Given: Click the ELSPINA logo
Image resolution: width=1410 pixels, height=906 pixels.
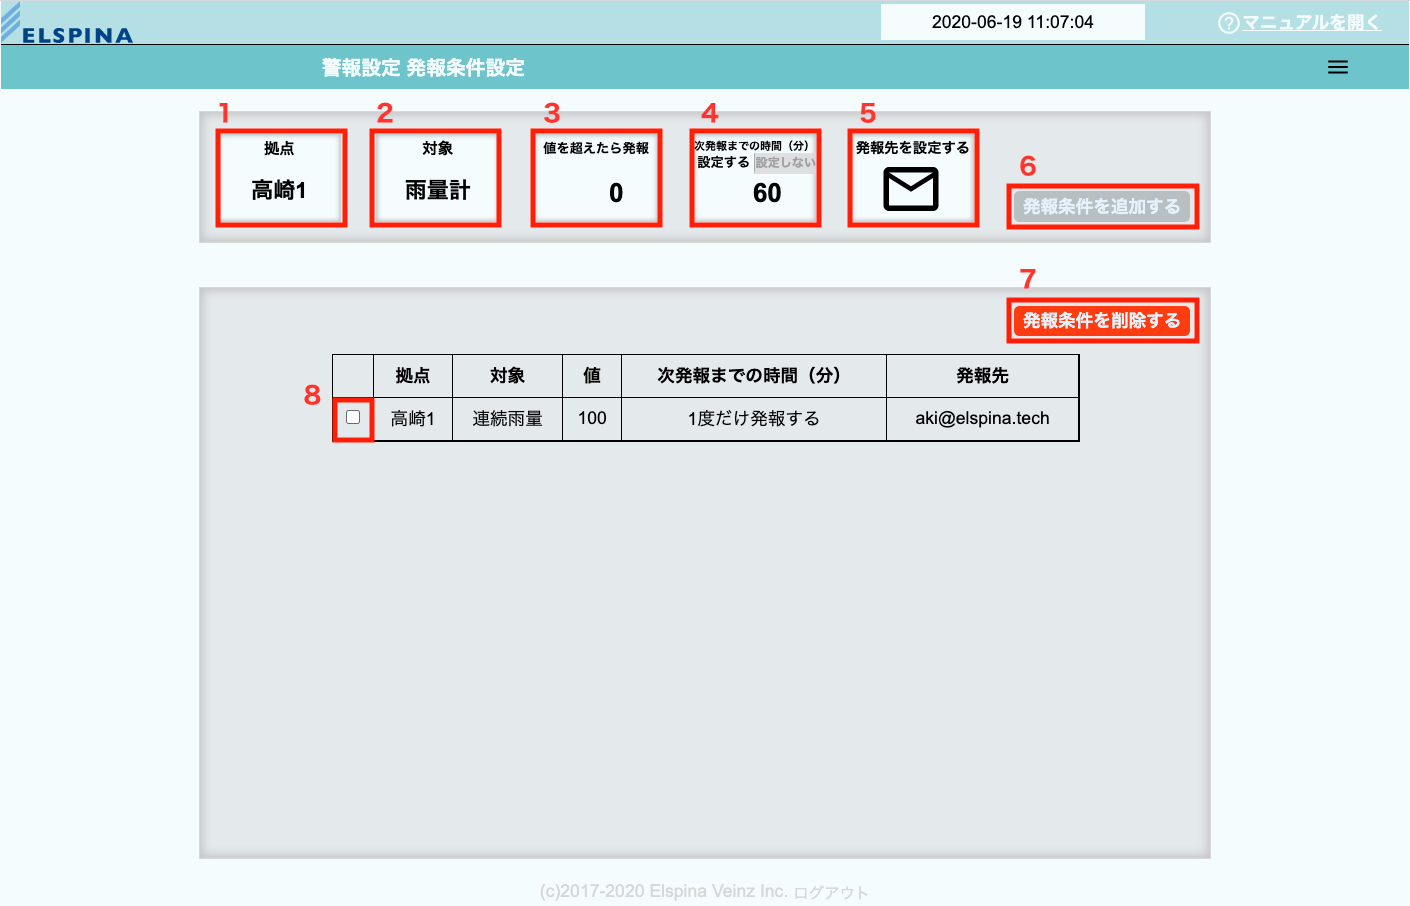Looking at the screenshot, I should (x=68, y=27).
